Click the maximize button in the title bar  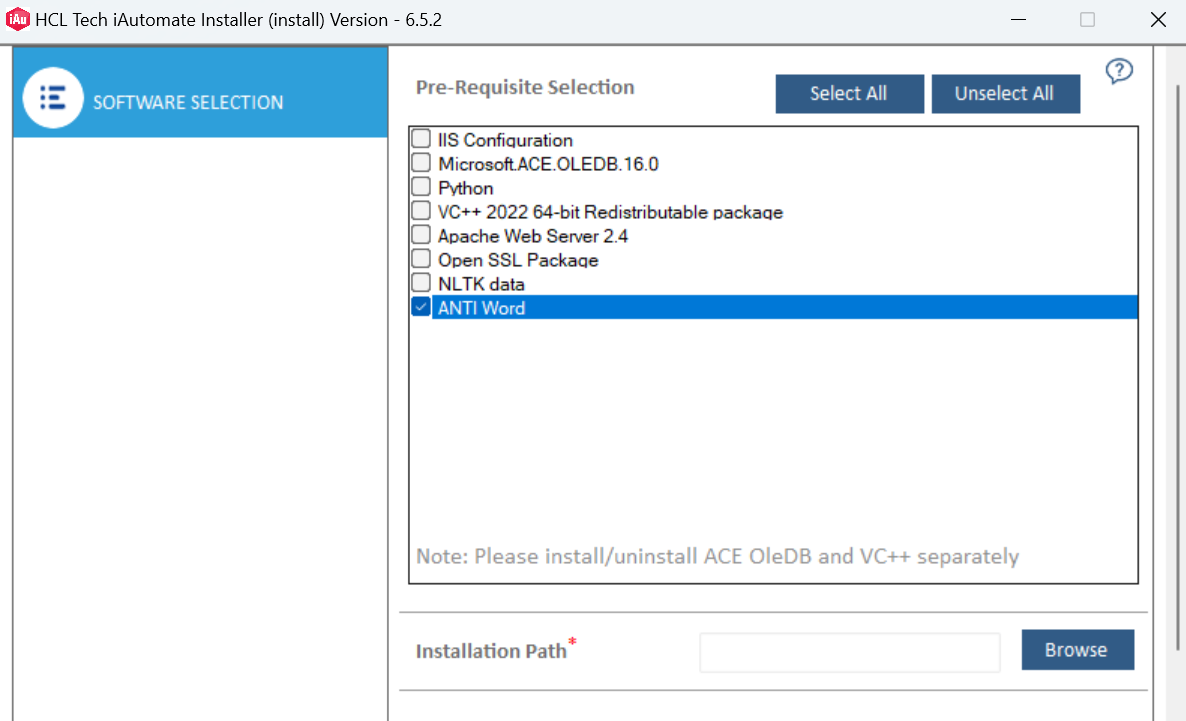[x=1087, y=20]
